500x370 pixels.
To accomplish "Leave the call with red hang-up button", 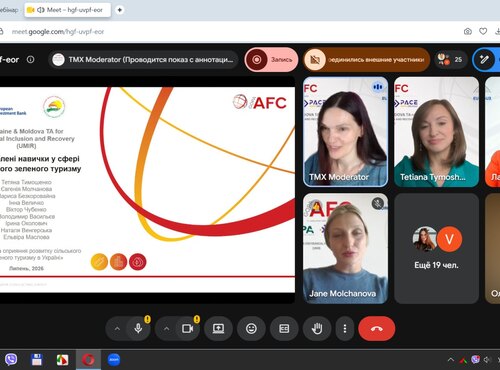I will pyautogui.click(x=377, y=329).
